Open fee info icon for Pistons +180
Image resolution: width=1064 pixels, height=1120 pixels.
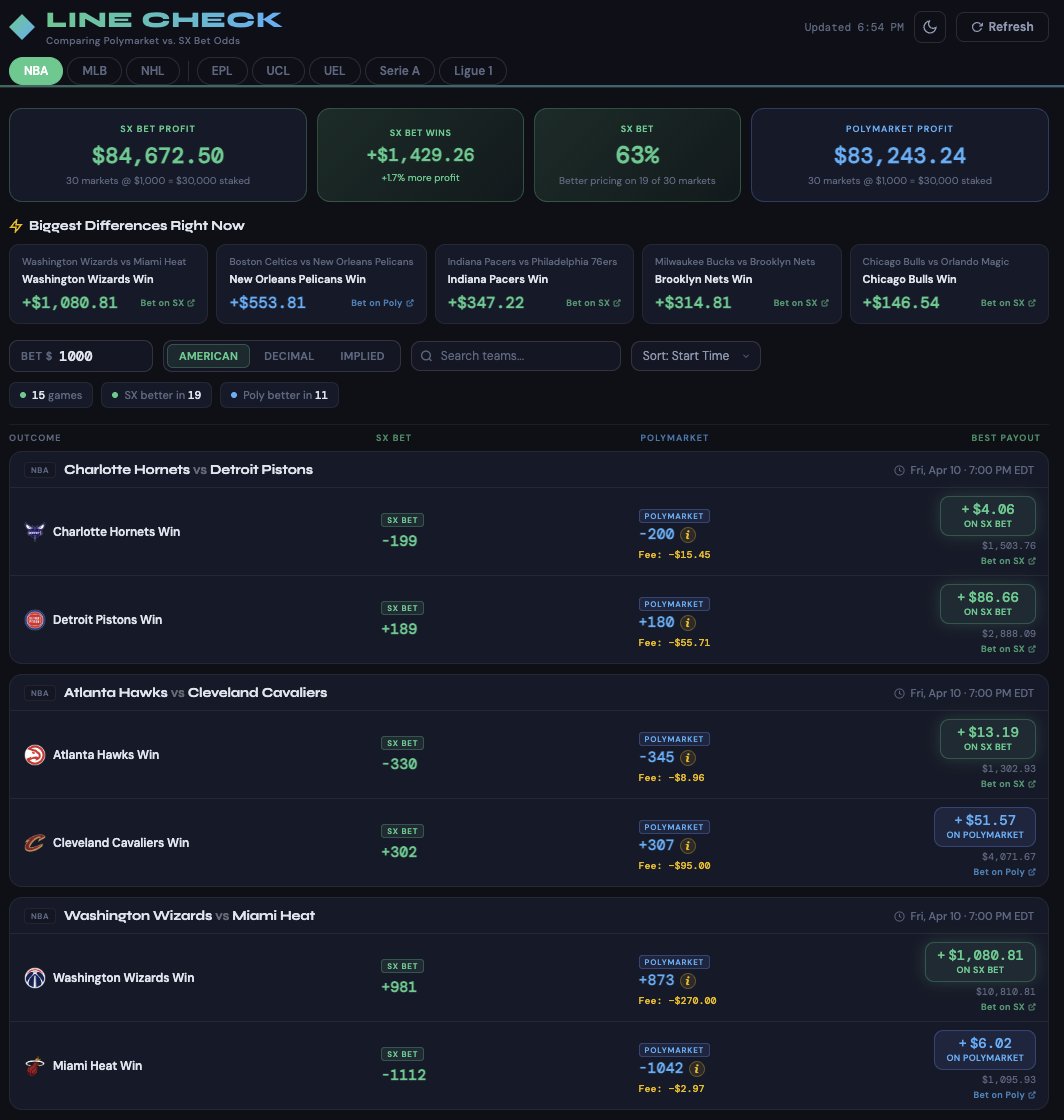(x=688, y=622)
